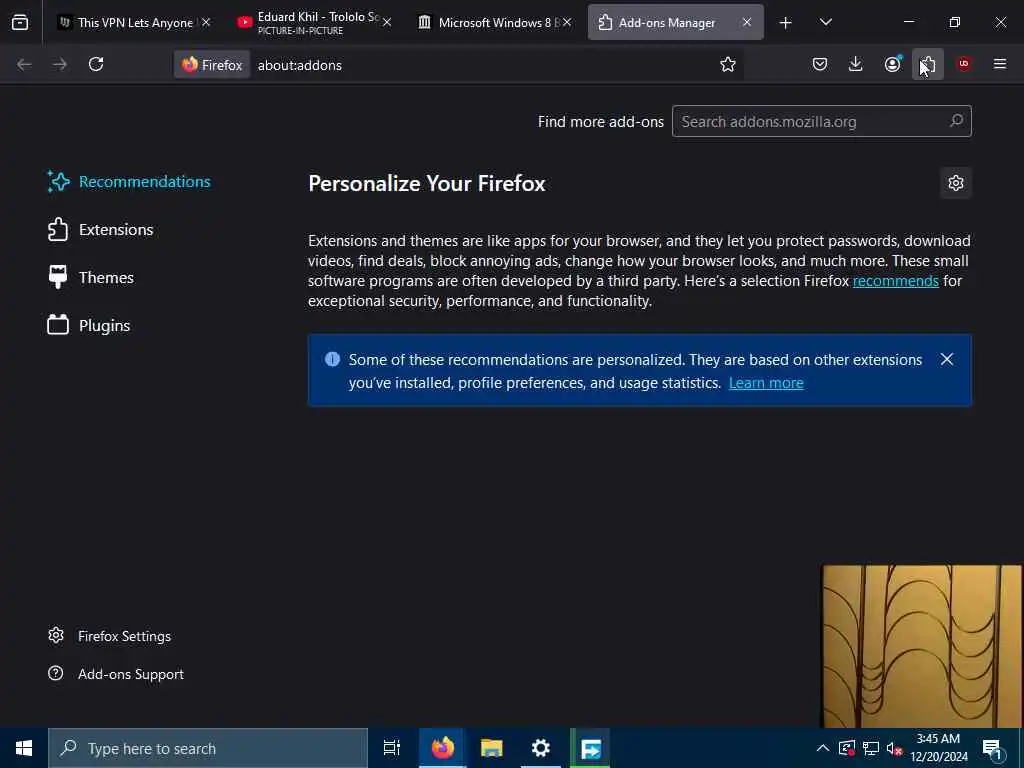1024x768 pixels.
Task: Close the Add-ons Manager tab
Action: (x=746, y=22)
